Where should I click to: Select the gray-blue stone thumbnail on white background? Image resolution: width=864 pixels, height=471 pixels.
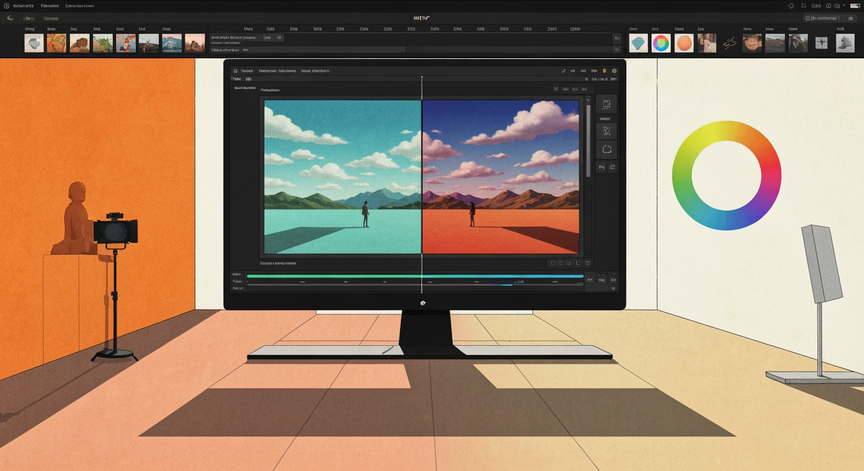coord(34,43)
